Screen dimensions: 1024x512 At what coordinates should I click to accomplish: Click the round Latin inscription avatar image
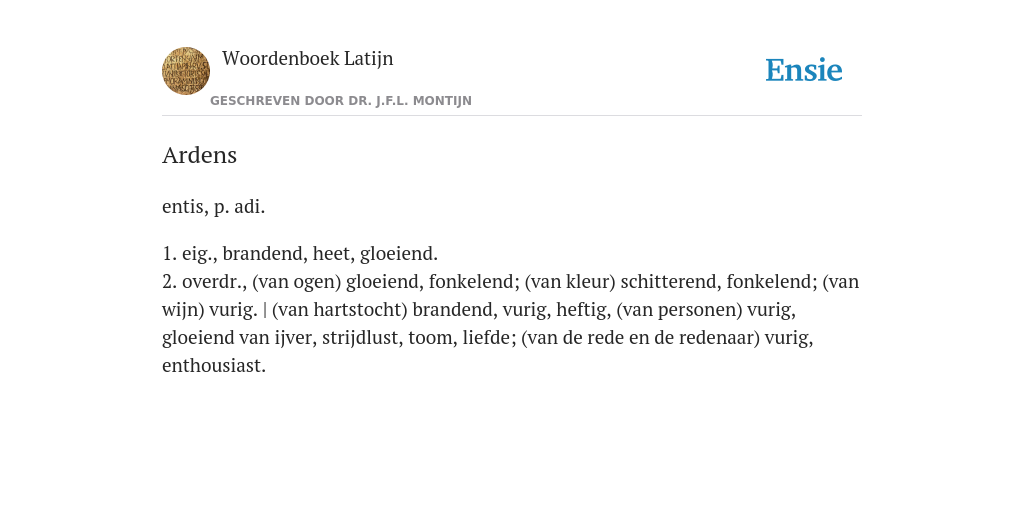(186, 71)
